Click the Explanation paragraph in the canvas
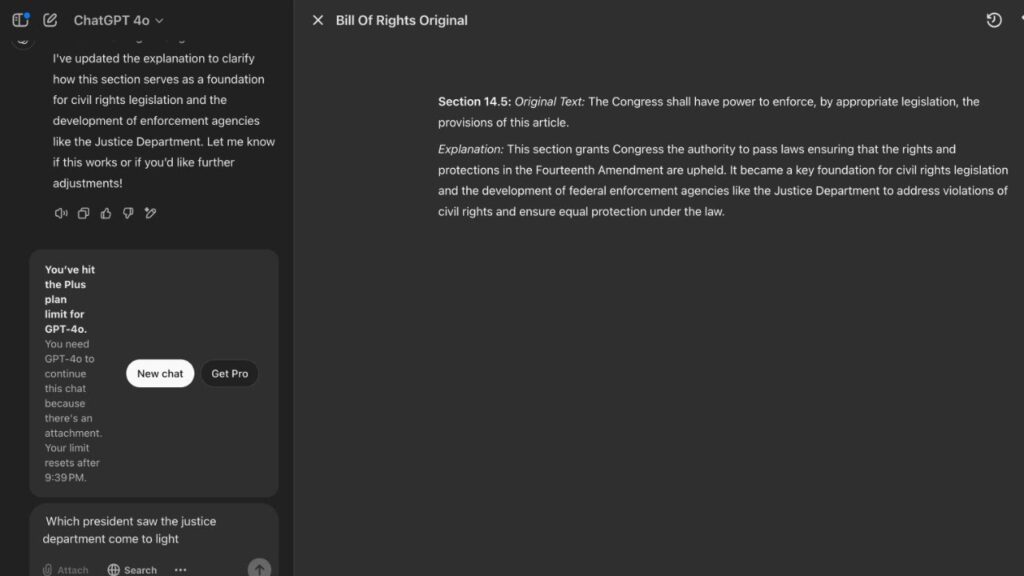Screen dimensions: 1024x576 (722, 180)
